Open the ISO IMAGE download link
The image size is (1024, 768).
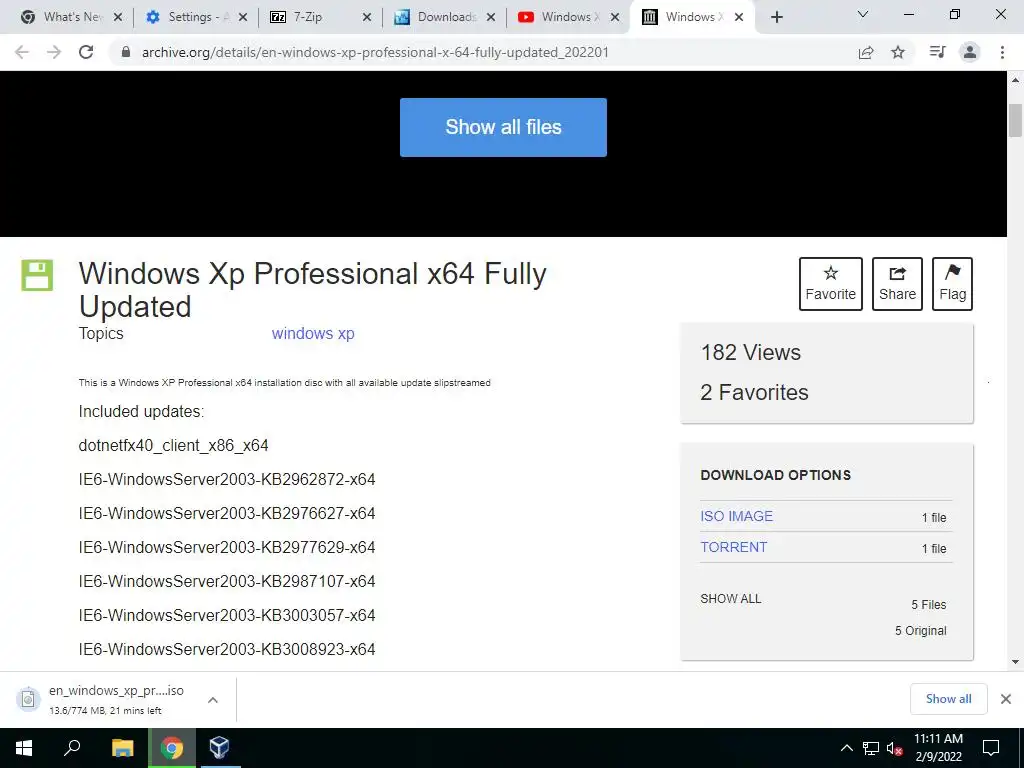(736, 516)
